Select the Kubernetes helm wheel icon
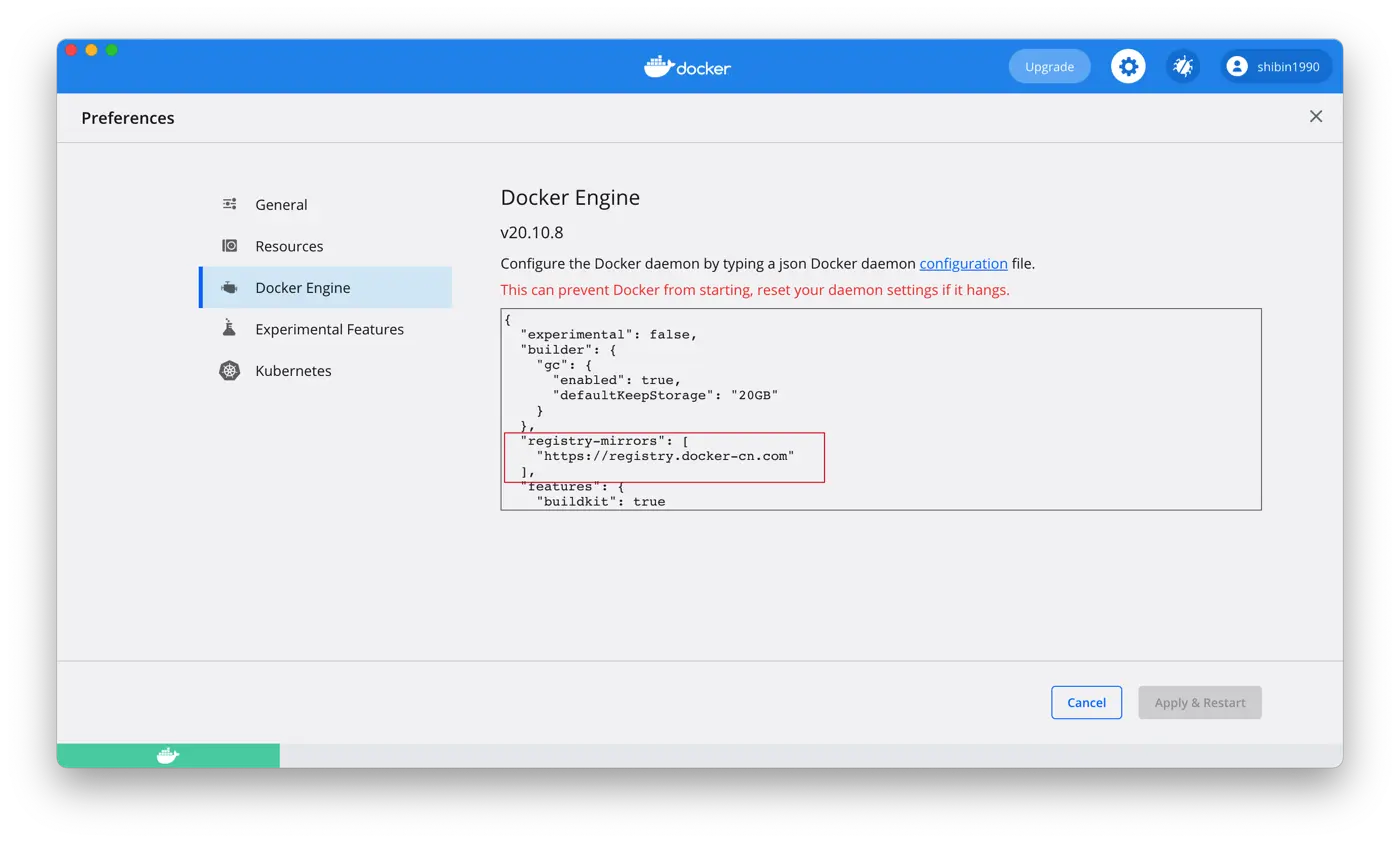This screenshot has height=843, width=1400. tap(230, 371)
